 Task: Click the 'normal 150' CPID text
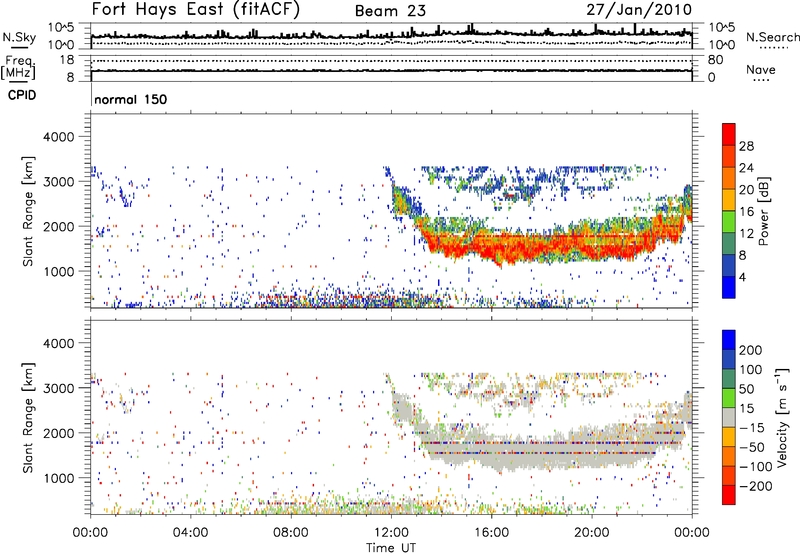[x=131, y=99]
